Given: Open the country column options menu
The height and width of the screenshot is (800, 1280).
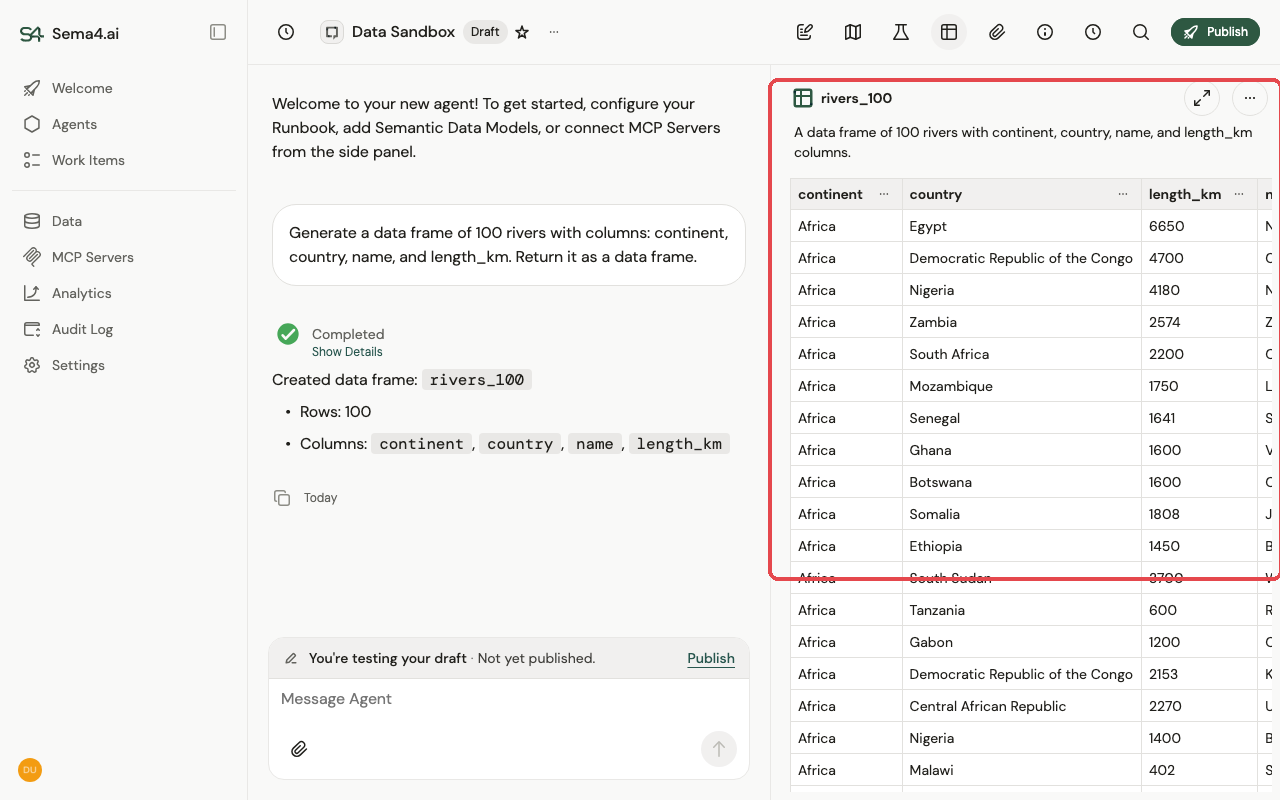Looking at the screenshot, I should click(x=1123, y=194).
